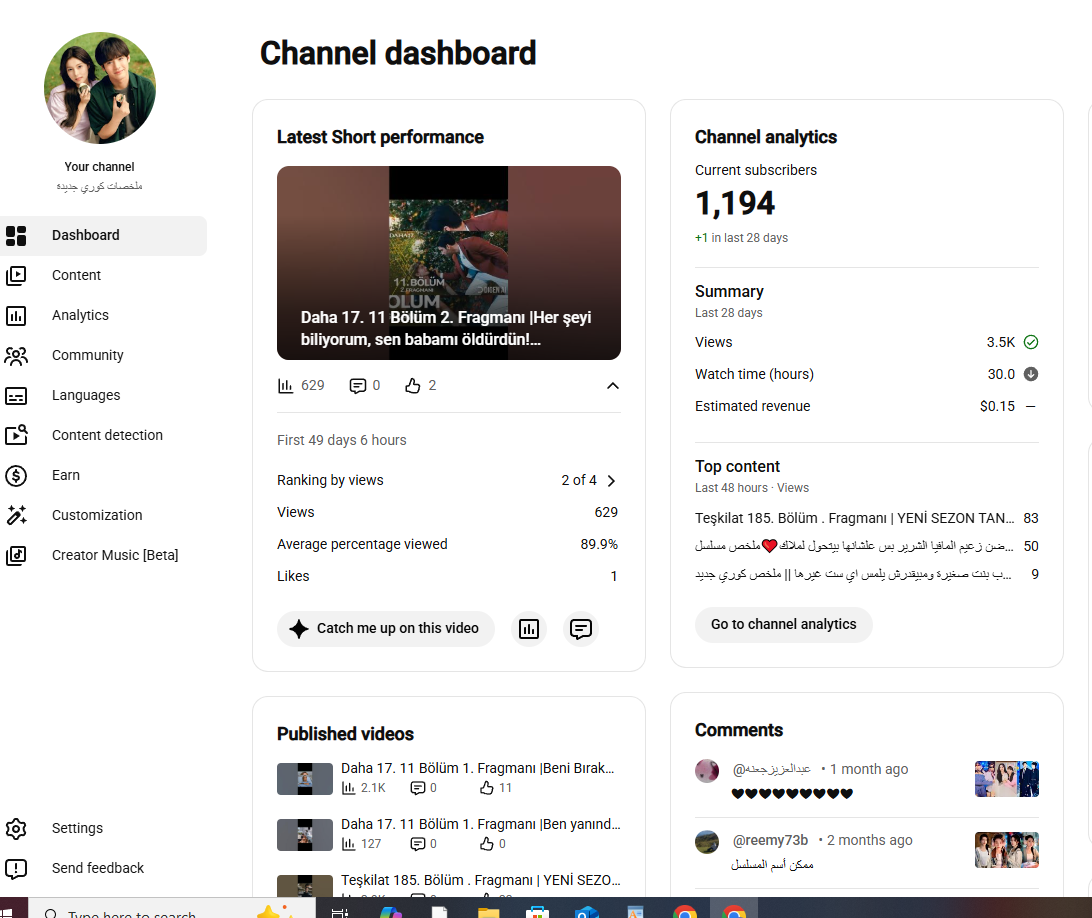Image resolution: width=1092 pixels, height=918 pixels.
Task: Open Customization page label
Action: pyautogui.click(x=97, y=515)
